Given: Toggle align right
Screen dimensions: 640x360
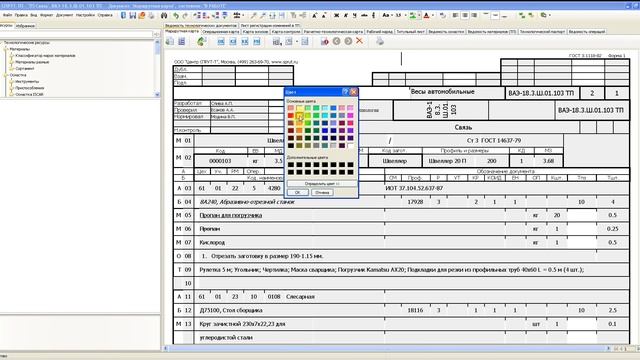Looking at the screenshot, I should point(474,16).
